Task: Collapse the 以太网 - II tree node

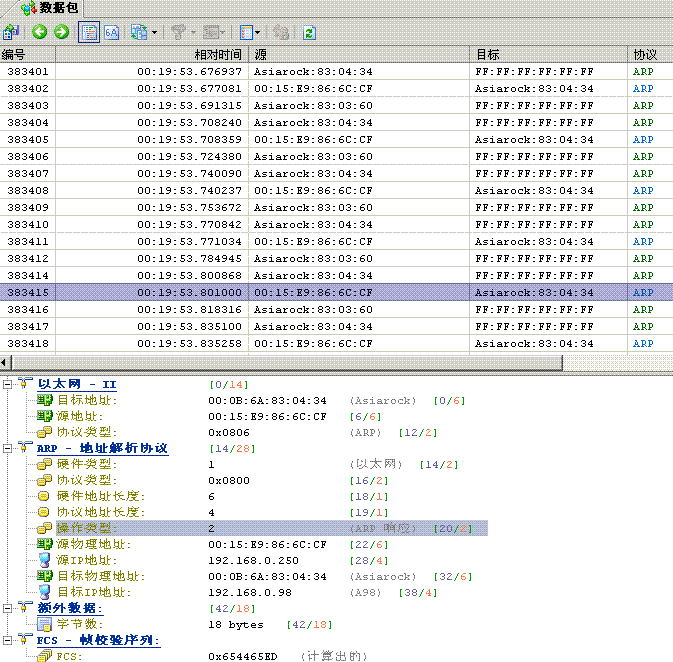Action: click(x=8, y=384)
